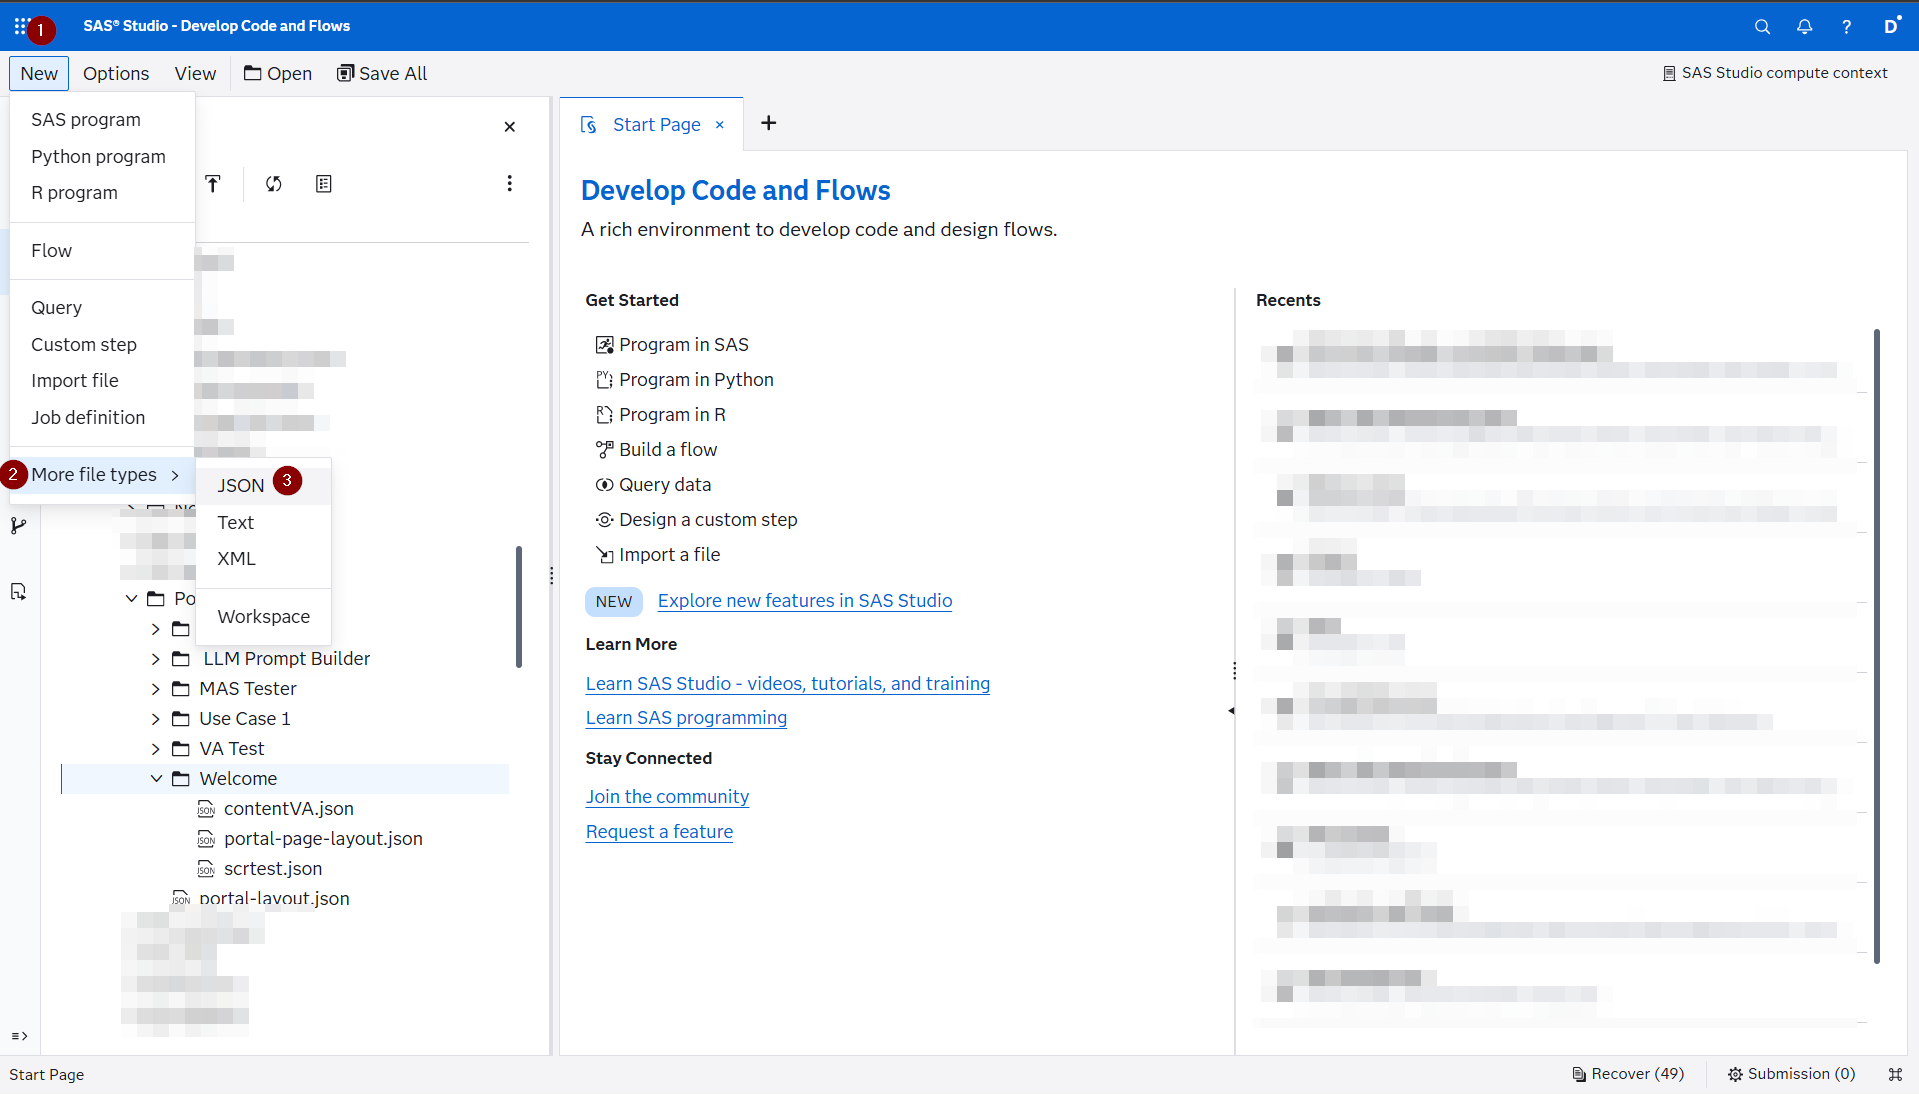Collapse the Recents panel arrow
Viewport: 1919px width, 1094px height.
tap(1231, 710)
